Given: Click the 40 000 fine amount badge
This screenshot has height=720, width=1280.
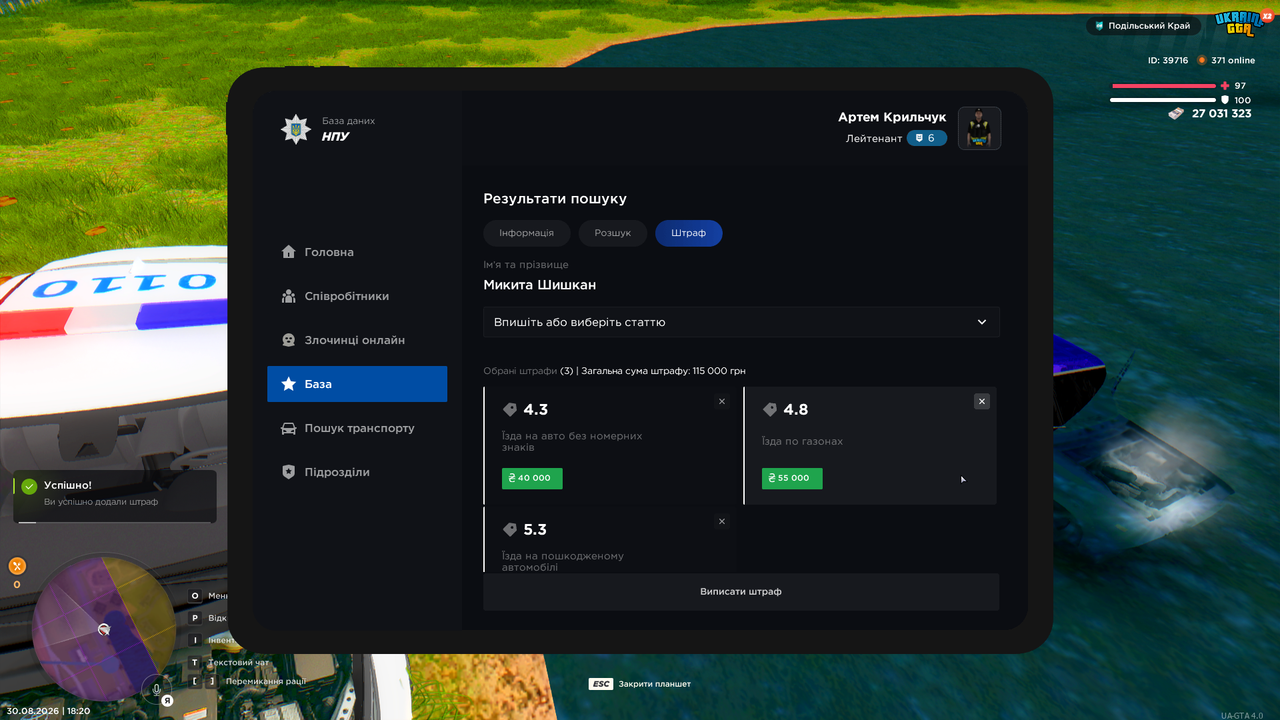Looking at the screenshot, I should point(532,478).
